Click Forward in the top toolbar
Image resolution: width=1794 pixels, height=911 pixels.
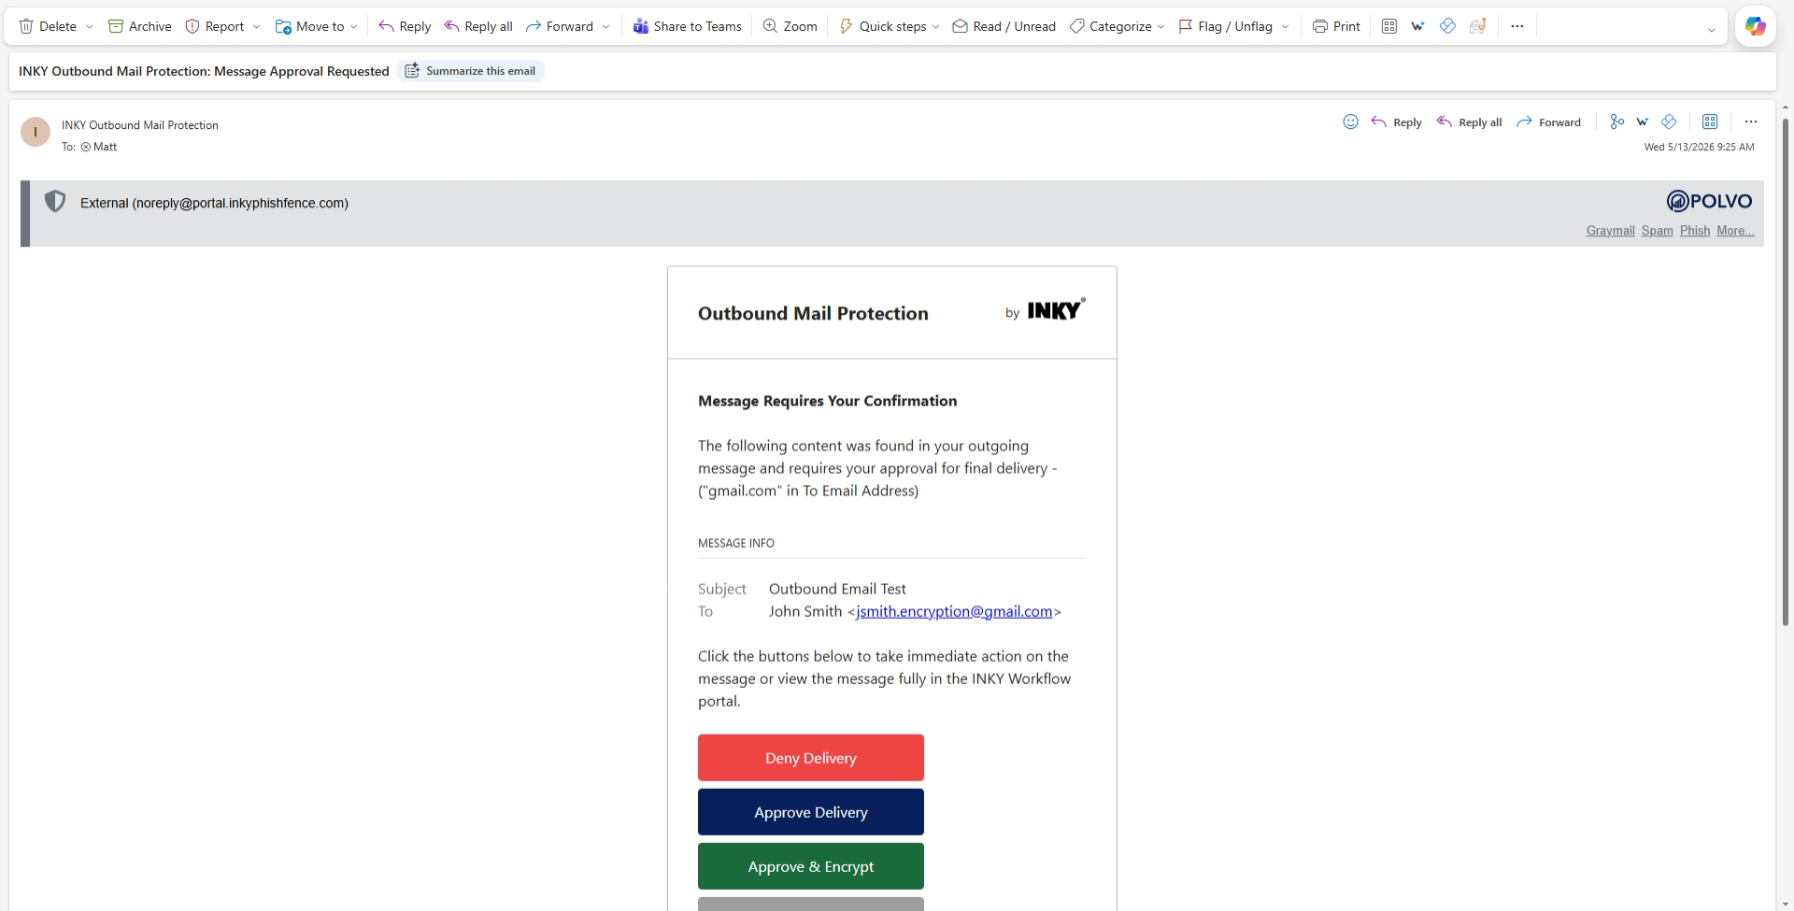pyautogui.click(x=560, y=26)
